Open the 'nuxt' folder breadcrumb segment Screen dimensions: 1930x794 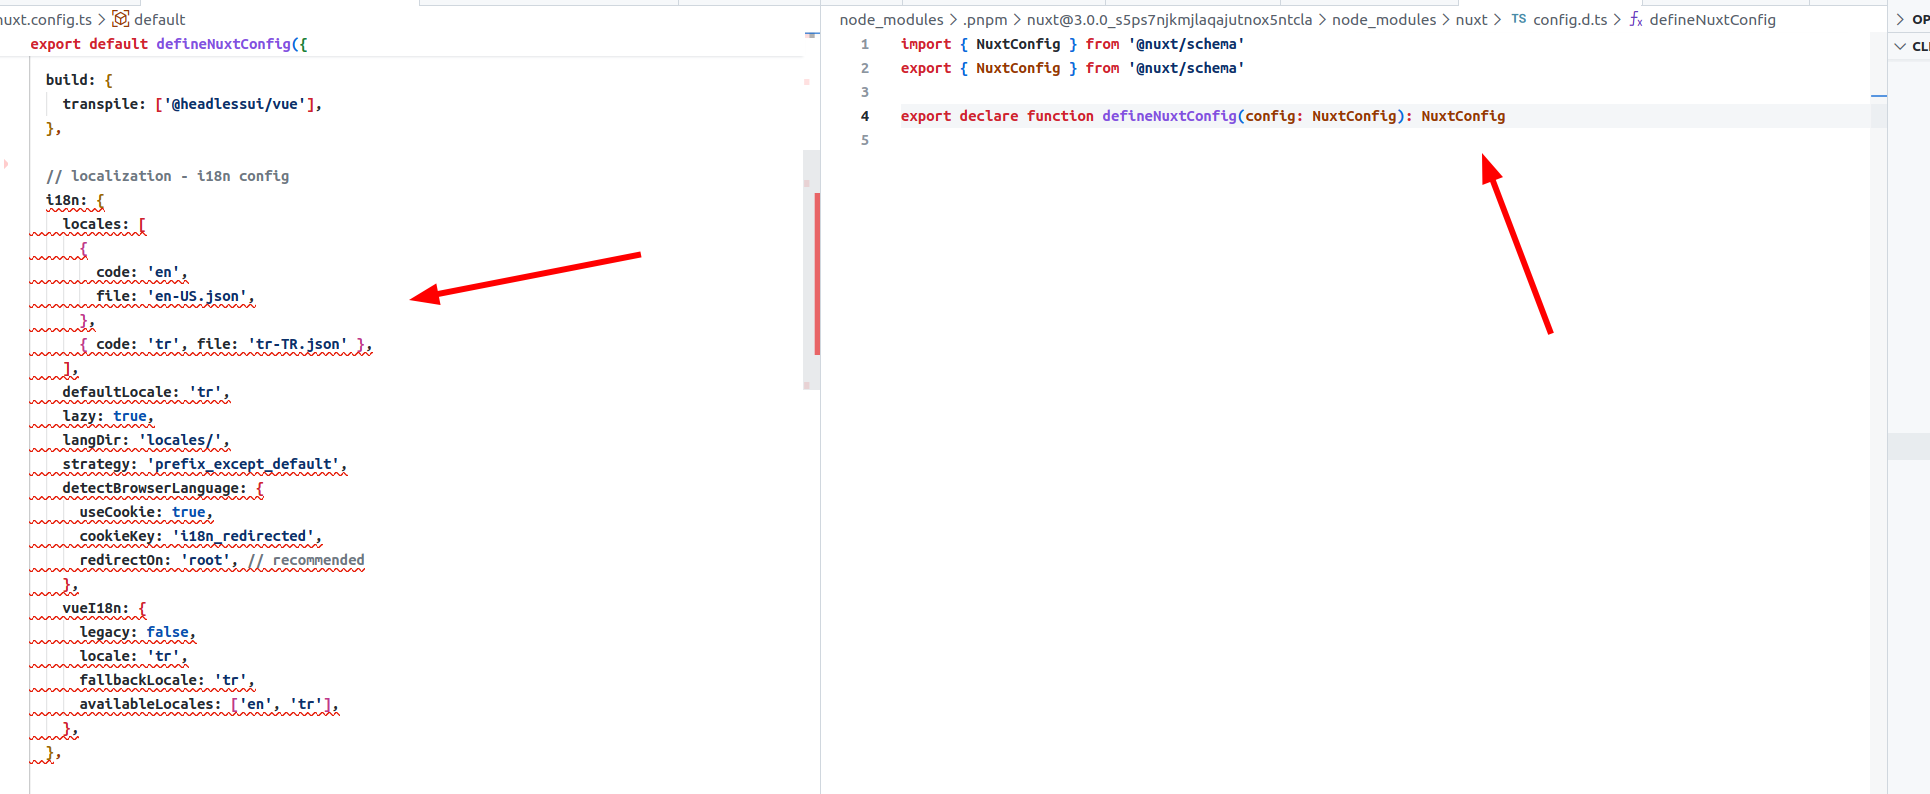pos(1471,19)
